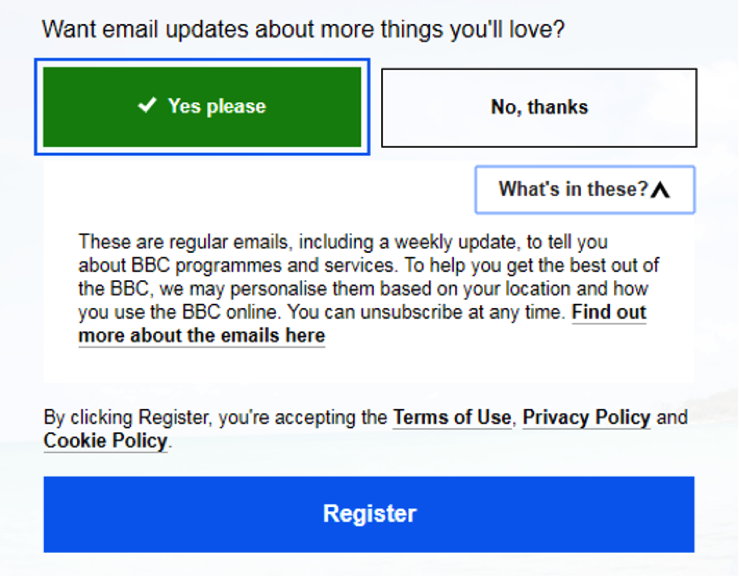Click the 'Yes please' label text
Viewport: 739px width, 576px height.
pyautogui.click(x=217, y=107)
